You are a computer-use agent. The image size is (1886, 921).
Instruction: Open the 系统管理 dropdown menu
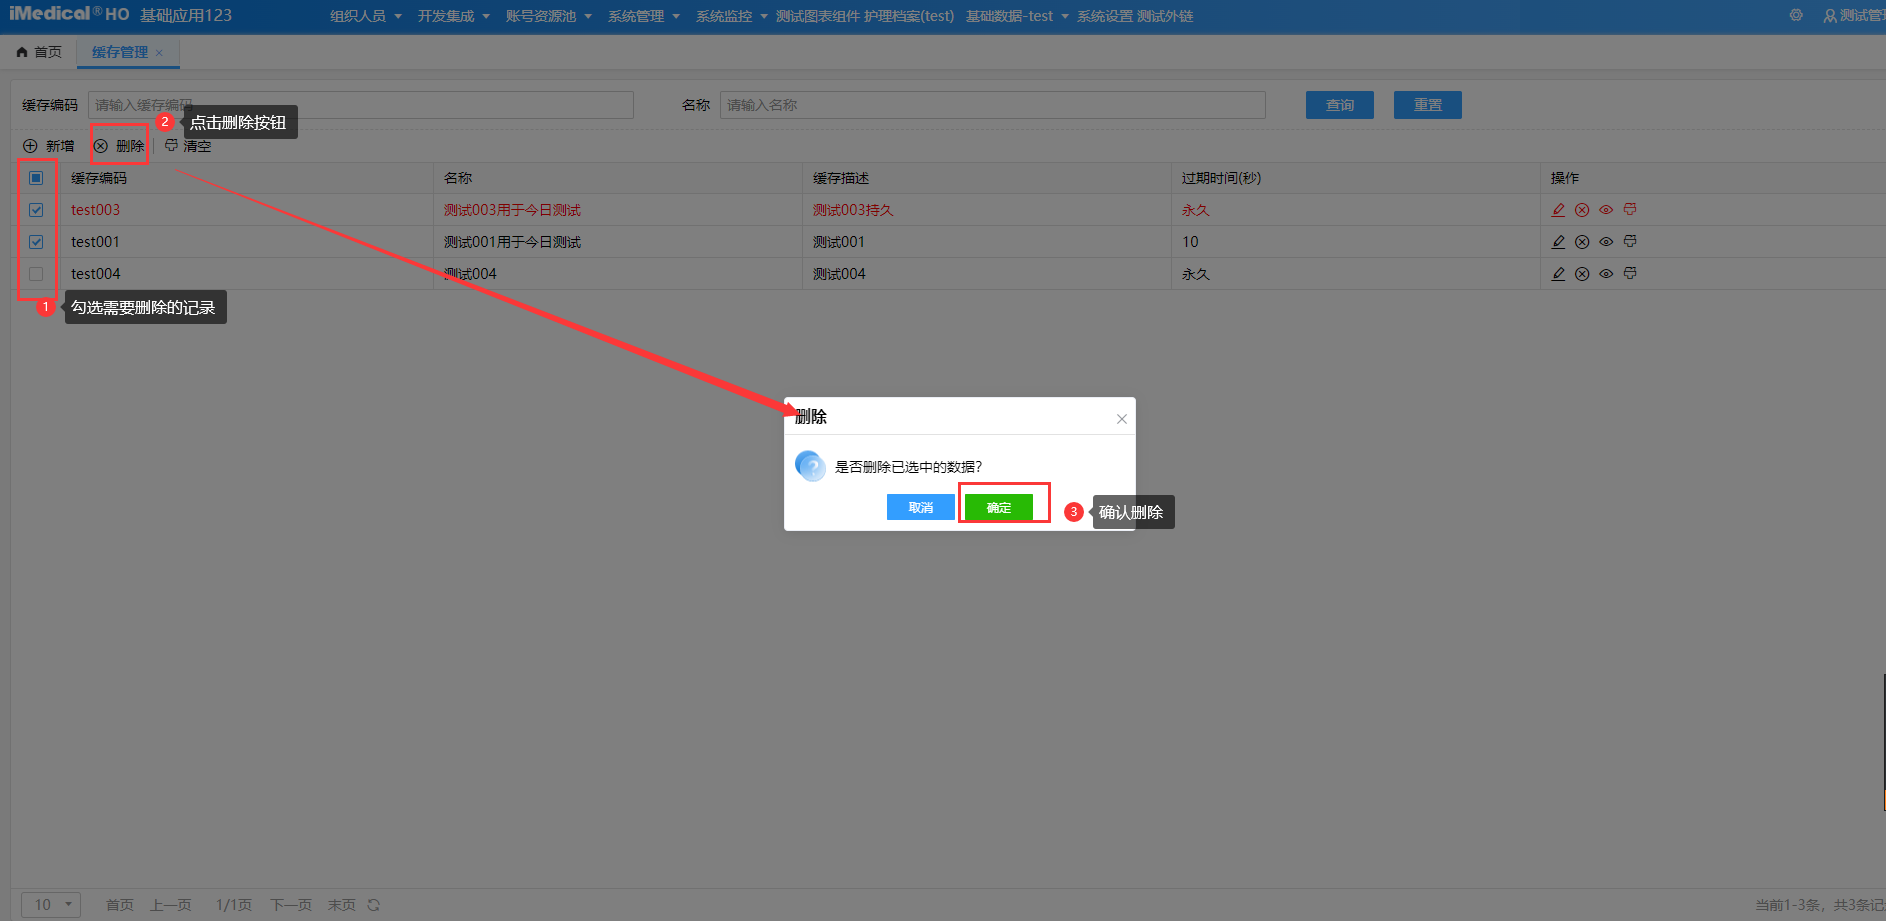(x=643, y=16)
